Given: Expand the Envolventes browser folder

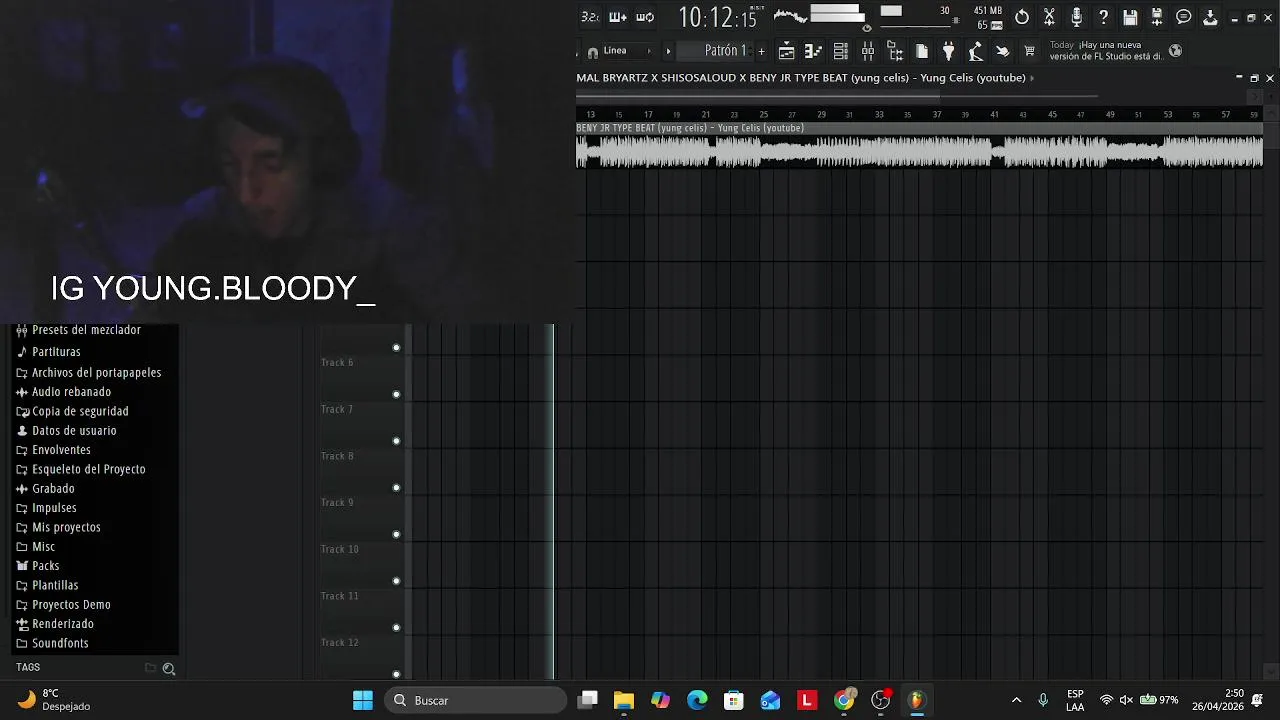Looking at the screenshot, I should pos(53,450).
